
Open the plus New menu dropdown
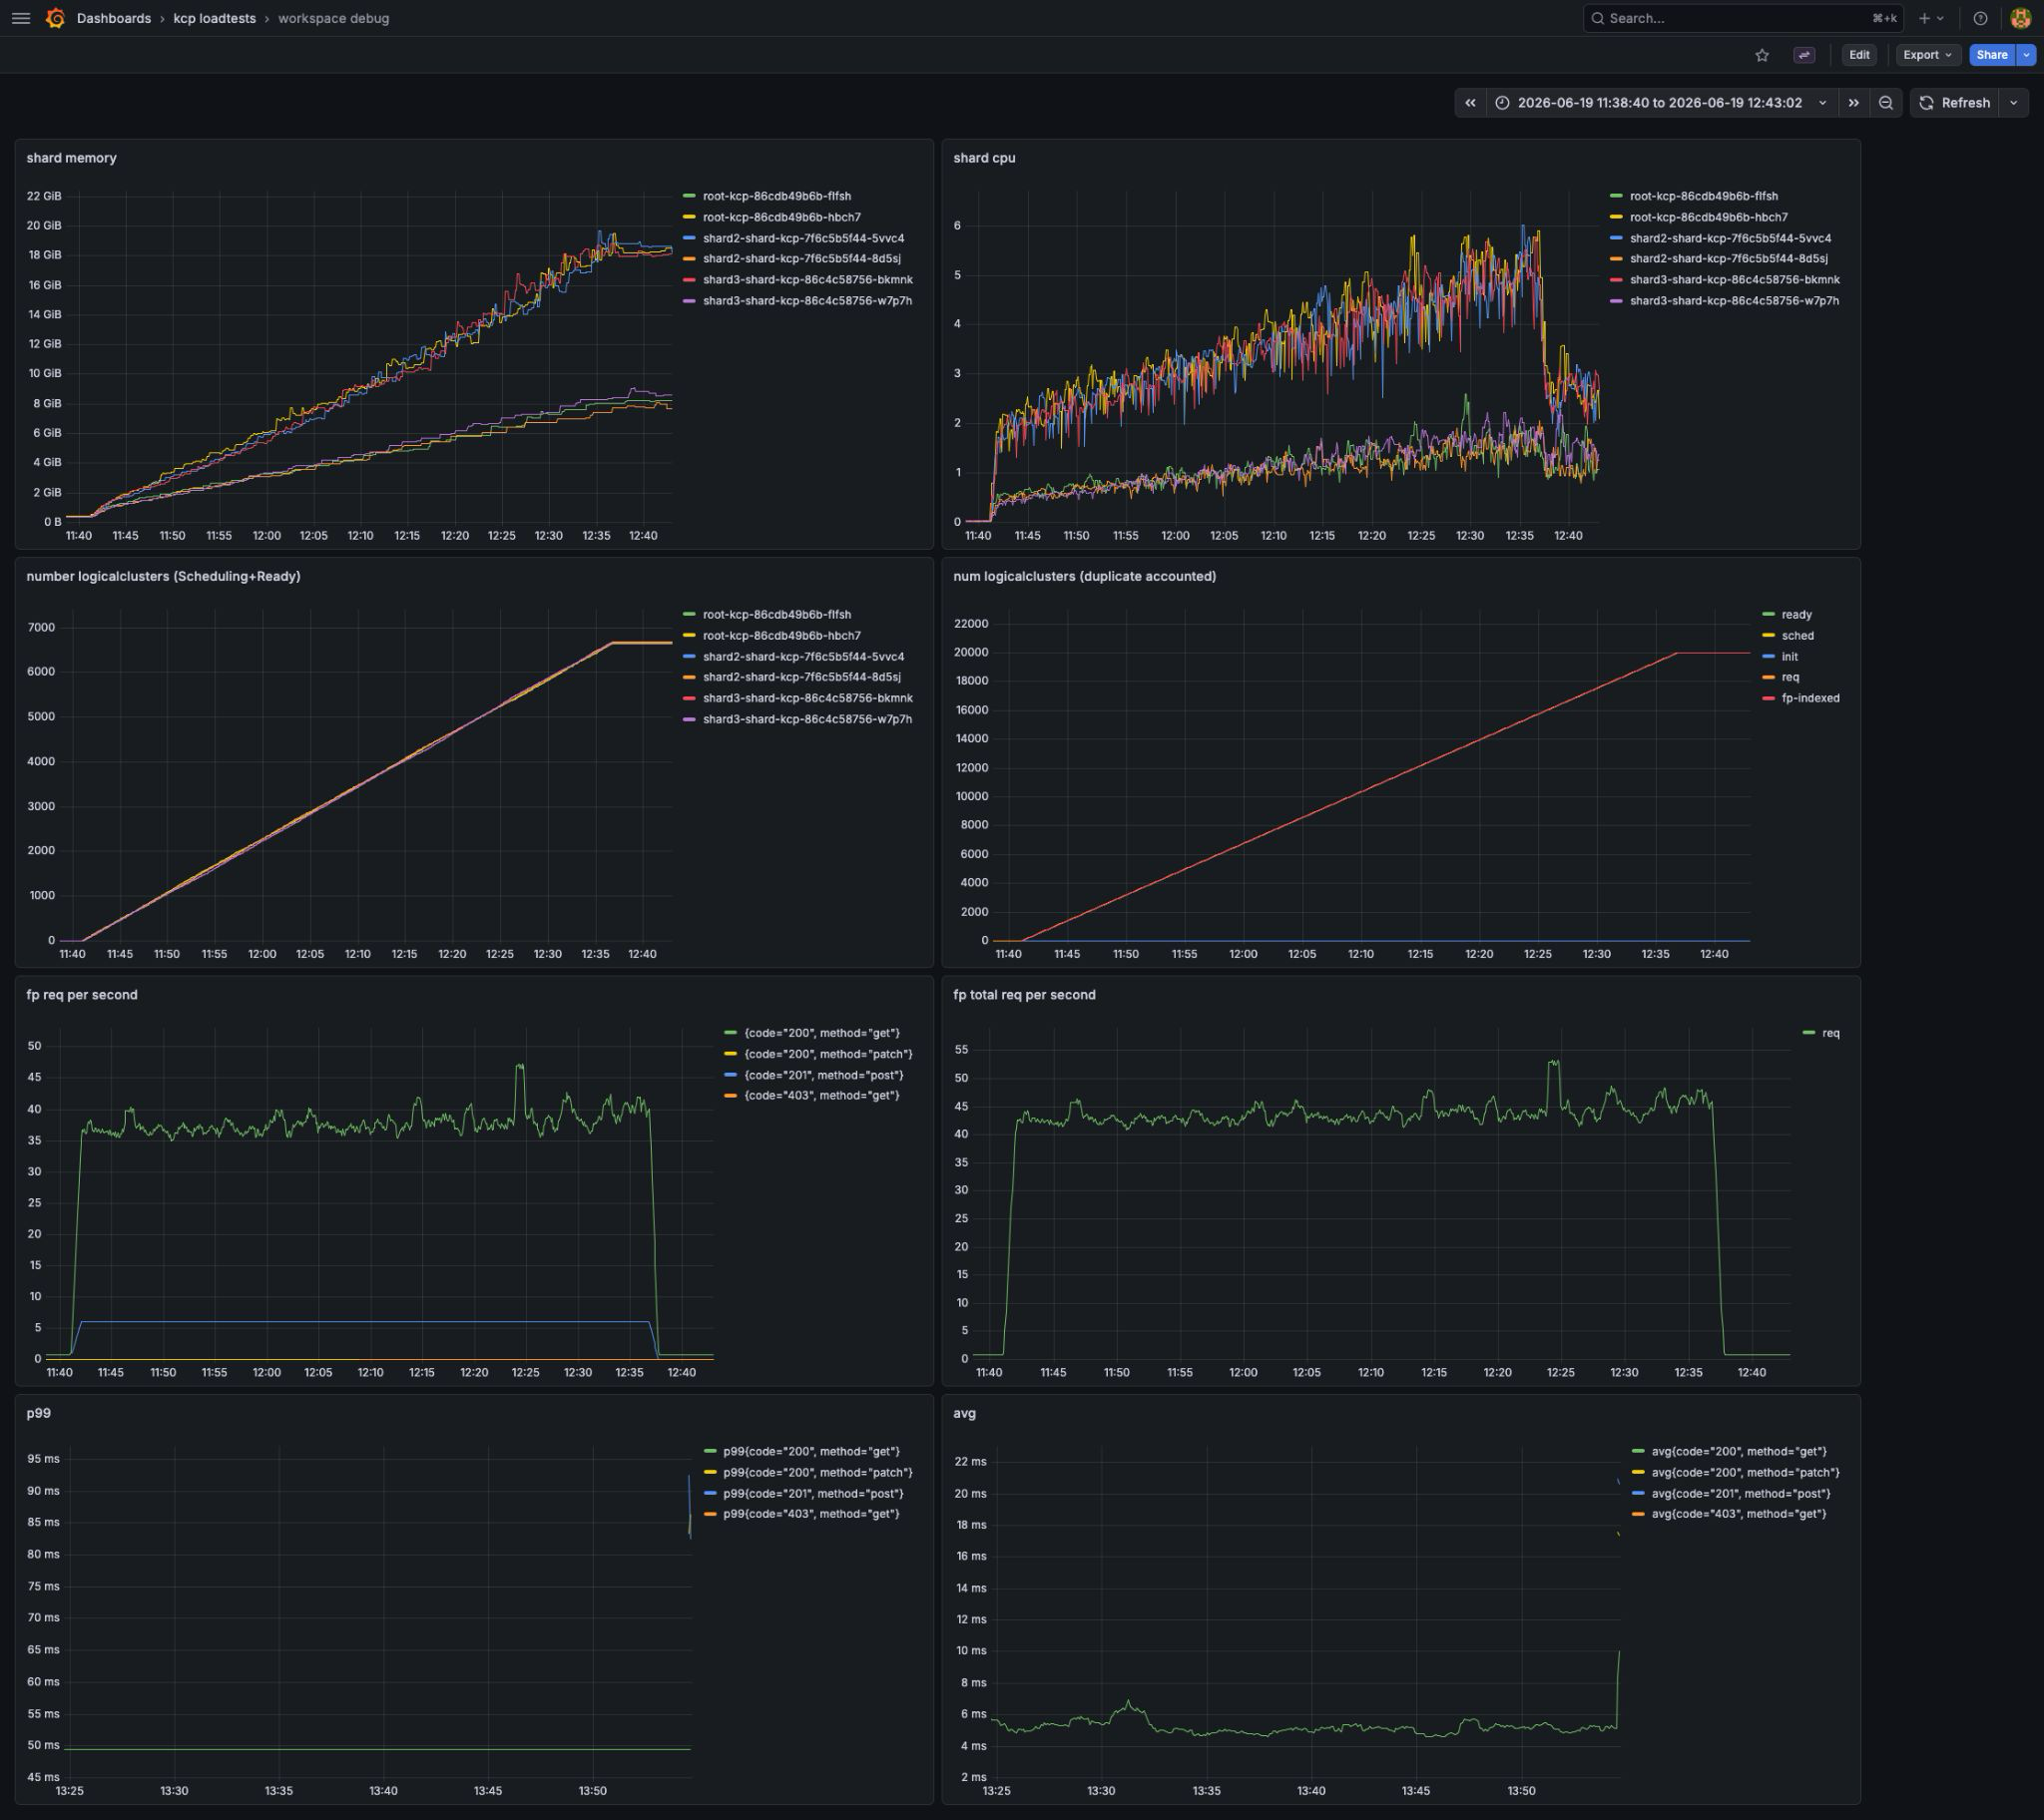point(1930,18)
